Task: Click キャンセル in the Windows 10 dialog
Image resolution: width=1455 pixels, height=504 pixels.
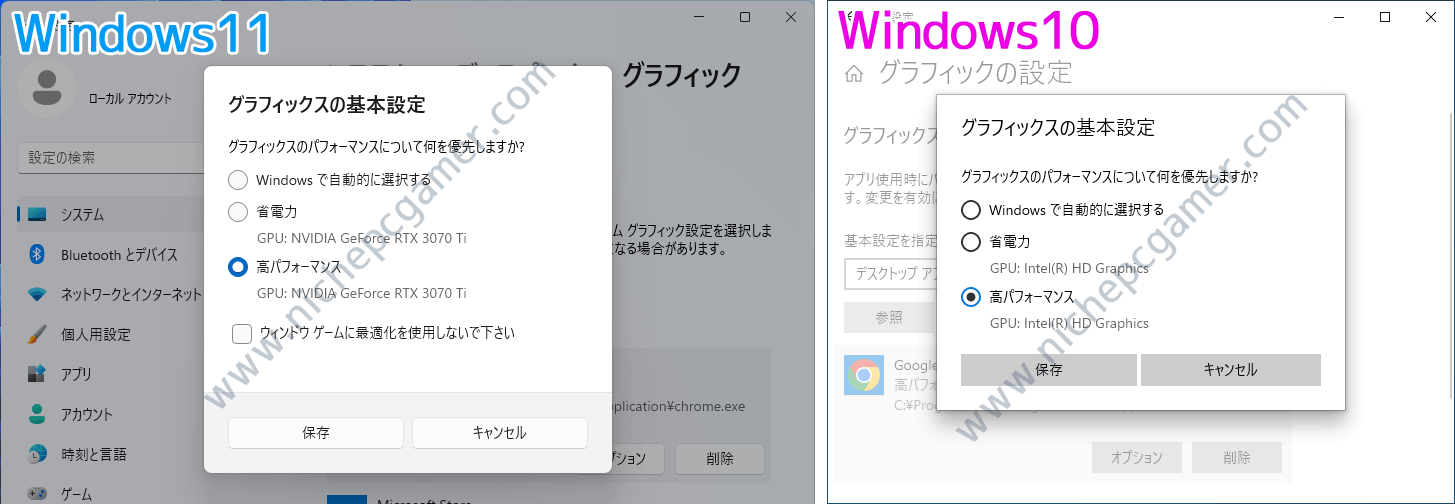Action: point(1231,370)
